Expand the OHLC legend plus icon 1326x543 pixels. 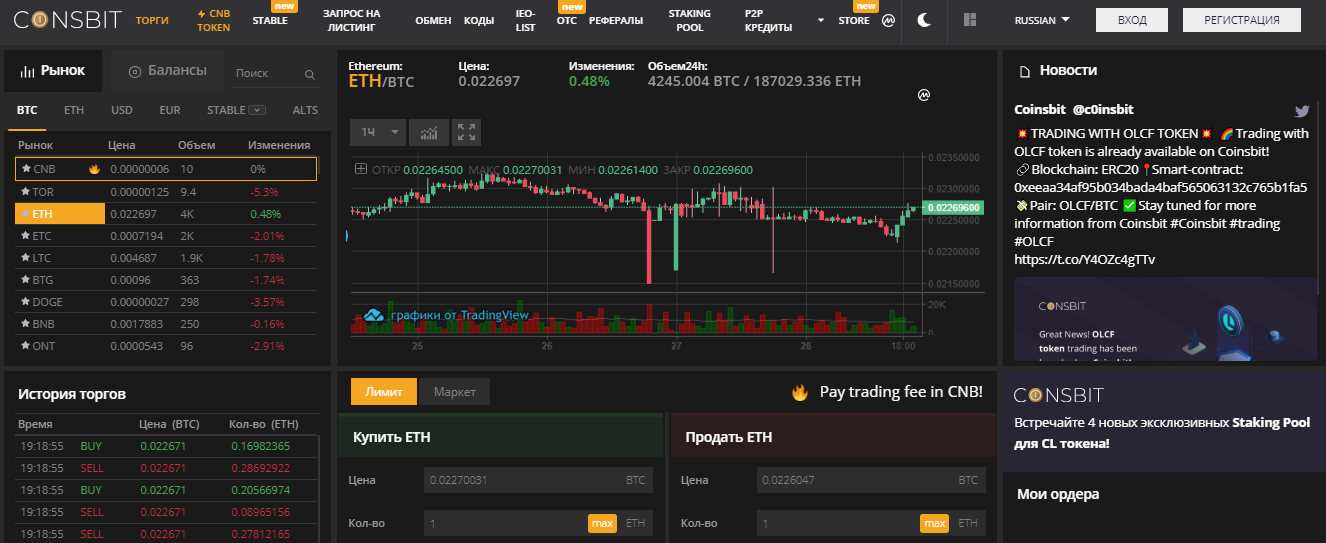[x=361, y=170]
